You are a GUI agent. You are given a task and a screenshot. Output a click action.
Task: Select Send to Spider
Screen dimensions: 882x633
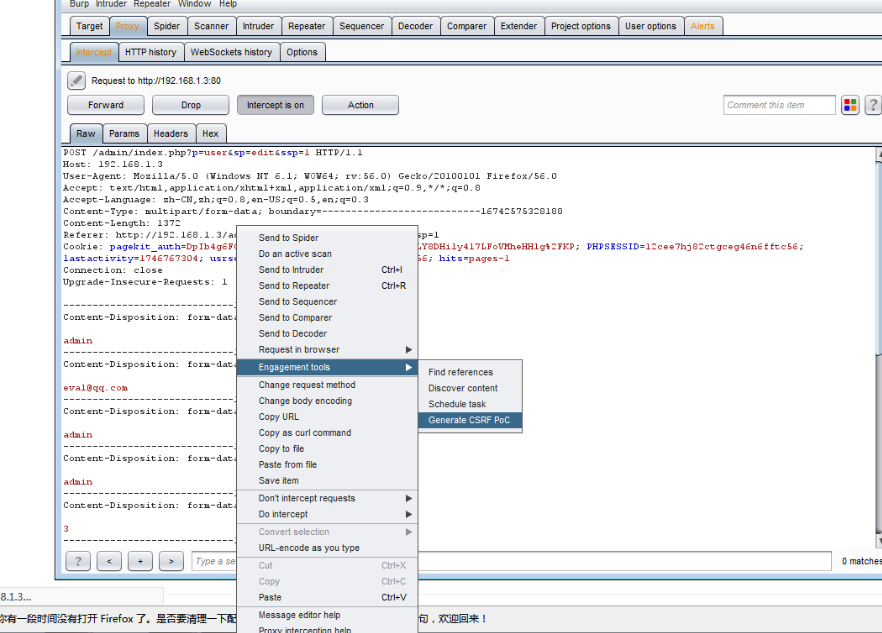click(x=327, y=237)
